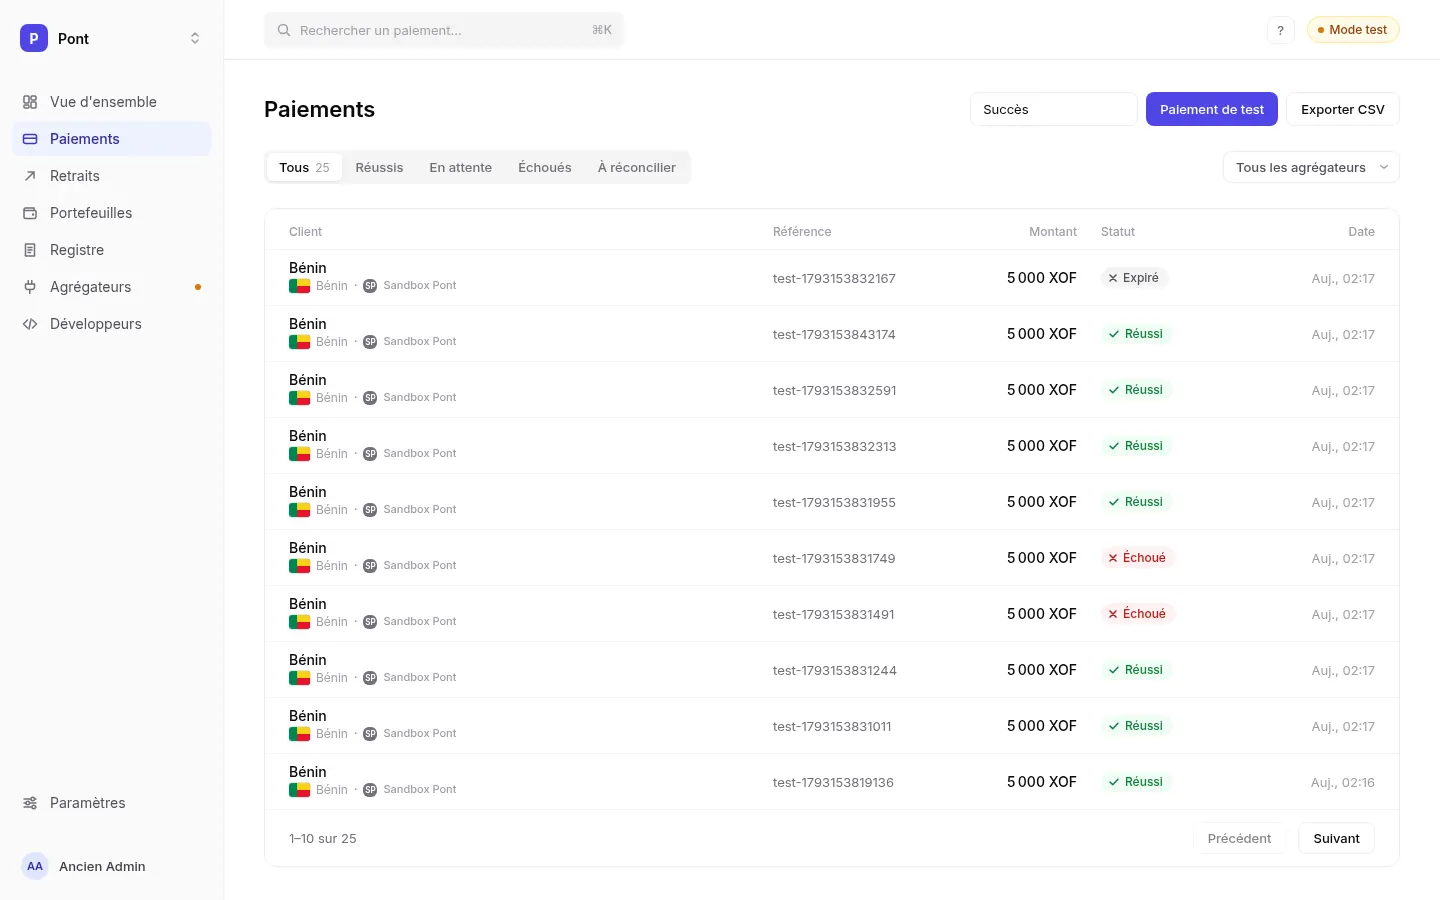
Task: Click the Paramètres sliders icon
Action: pos(30,803)
